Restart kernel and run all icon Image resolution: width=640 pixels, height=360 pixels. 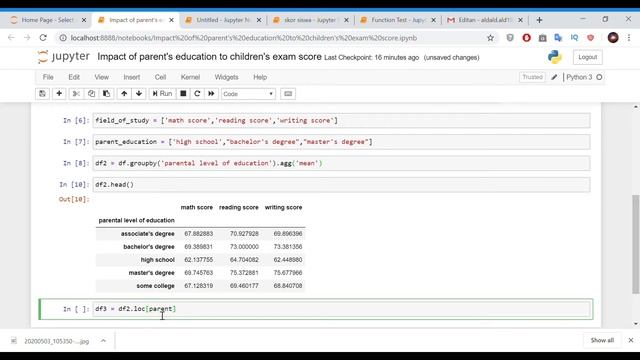[211, 94]
